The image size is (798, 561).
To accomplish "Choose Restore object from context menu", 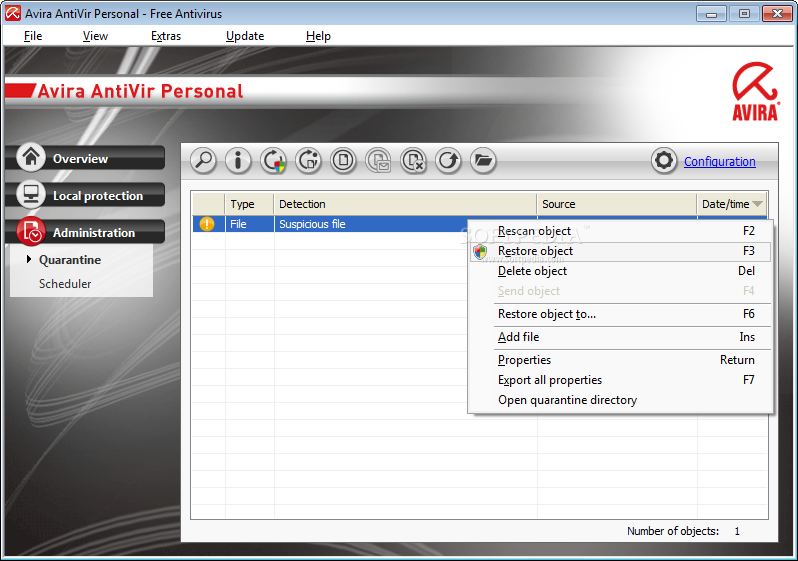I will (620, 251).
